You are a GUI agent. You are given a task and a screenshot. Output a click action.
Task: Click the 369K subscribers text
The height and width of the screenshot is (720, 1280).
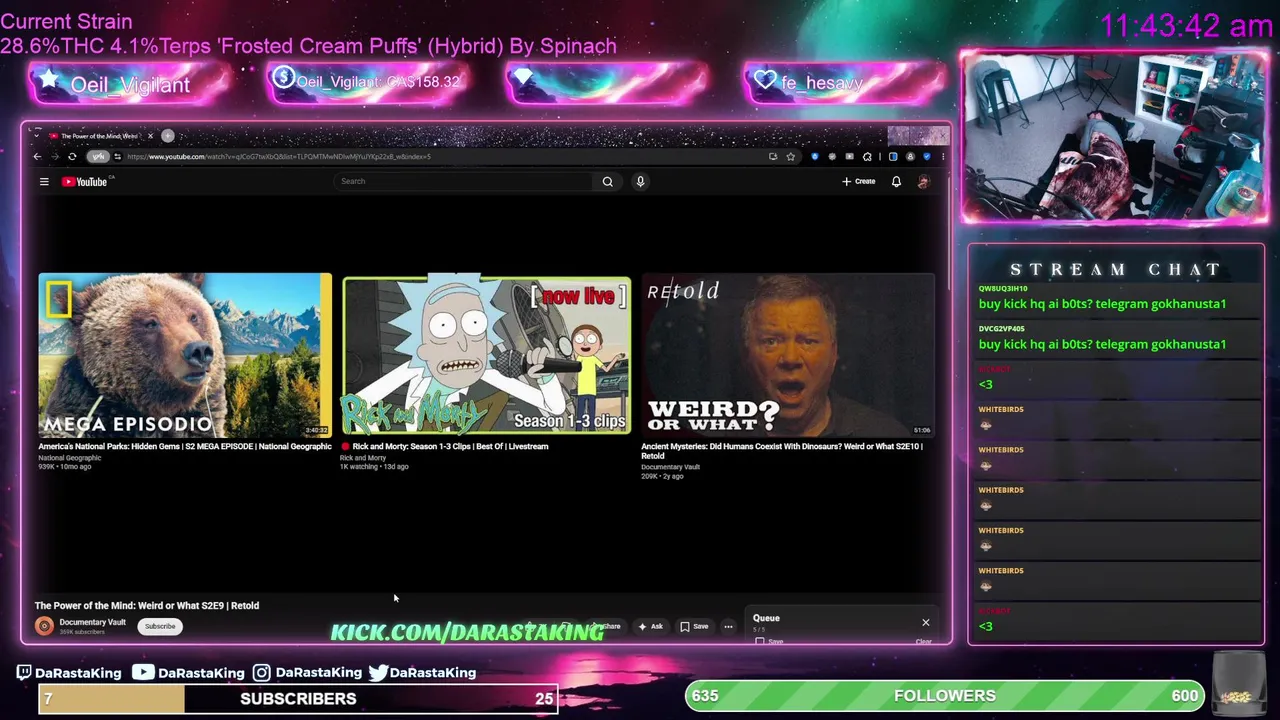82,632
